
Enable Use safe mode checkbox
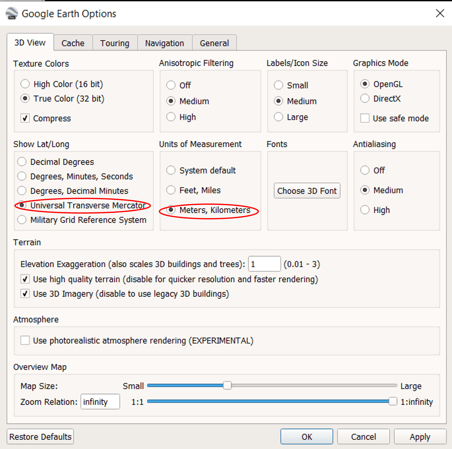click(x=365, y=118)
